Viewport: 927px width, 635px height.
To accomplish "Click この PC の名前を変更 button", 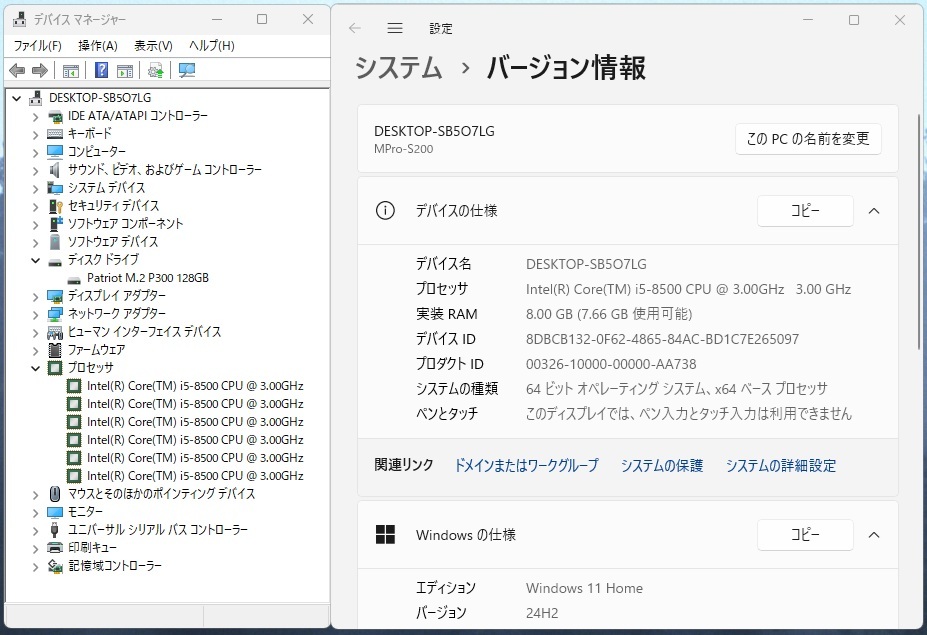I will (x=808, y=139).
